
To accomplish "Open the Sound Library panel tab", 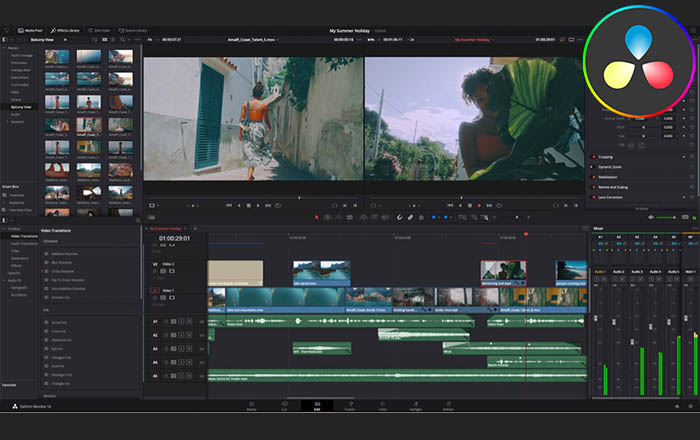I will point(133,30).
